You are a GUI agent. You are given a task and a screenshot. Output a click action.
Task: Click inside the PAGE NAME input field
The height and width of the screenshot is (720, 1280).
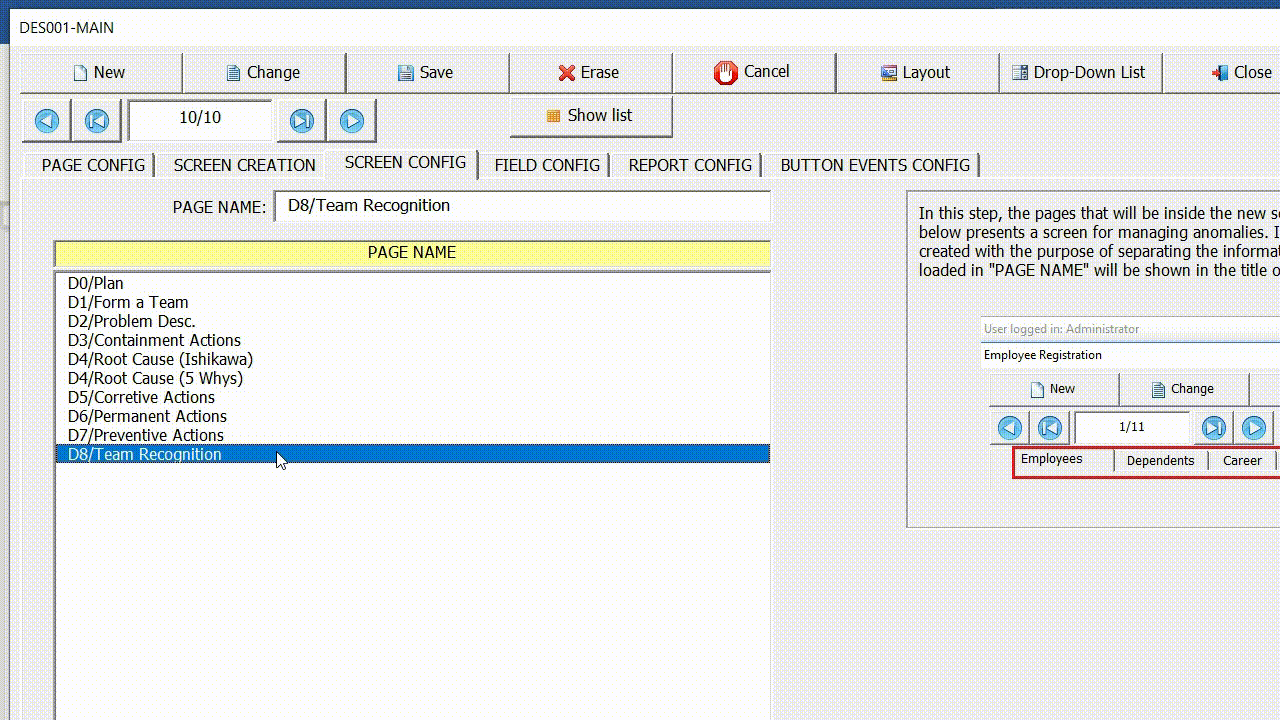pos(522,206)
